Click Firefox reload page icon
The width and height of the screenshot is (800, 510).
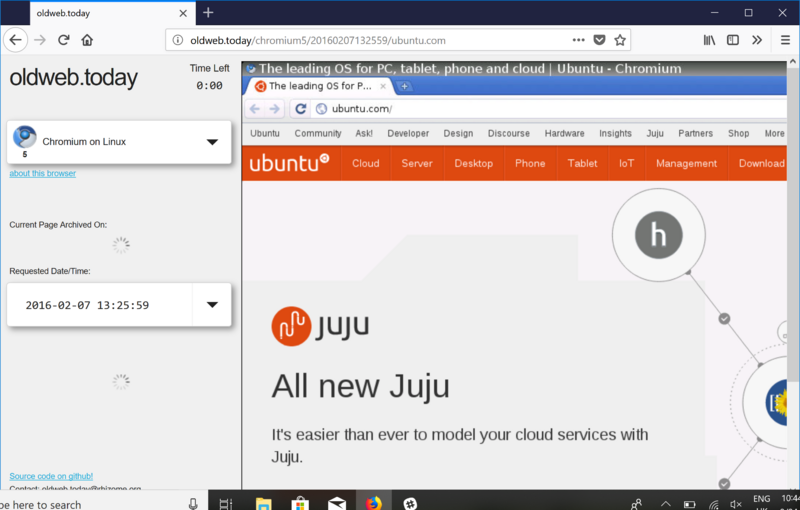pos(64,40)
